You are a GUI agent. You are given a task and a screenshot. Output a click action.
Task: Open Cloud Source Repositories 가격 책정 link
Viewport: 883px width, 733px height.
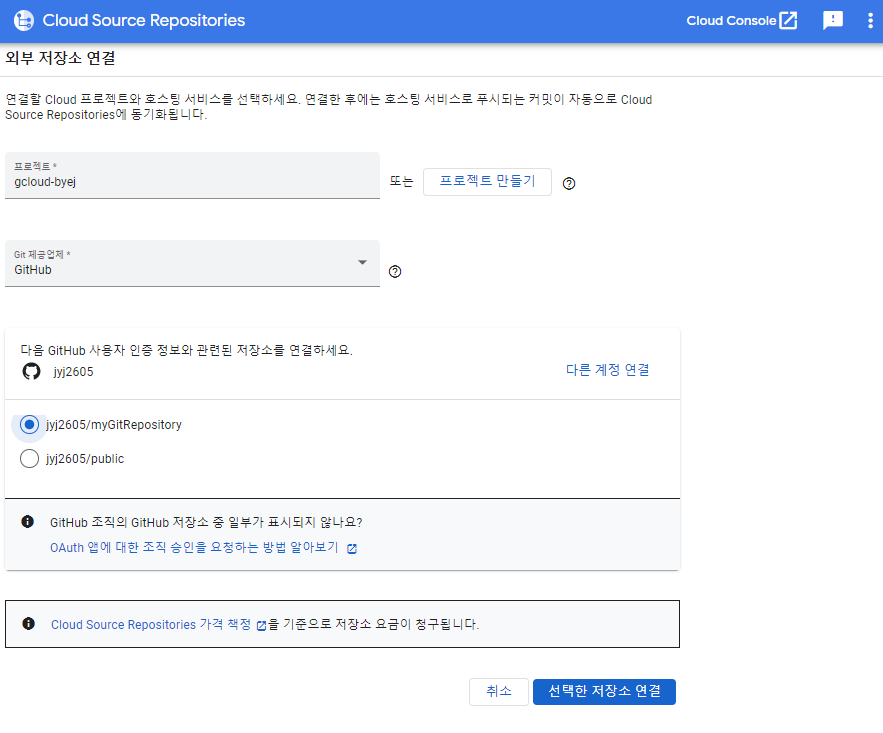[151, 624]
